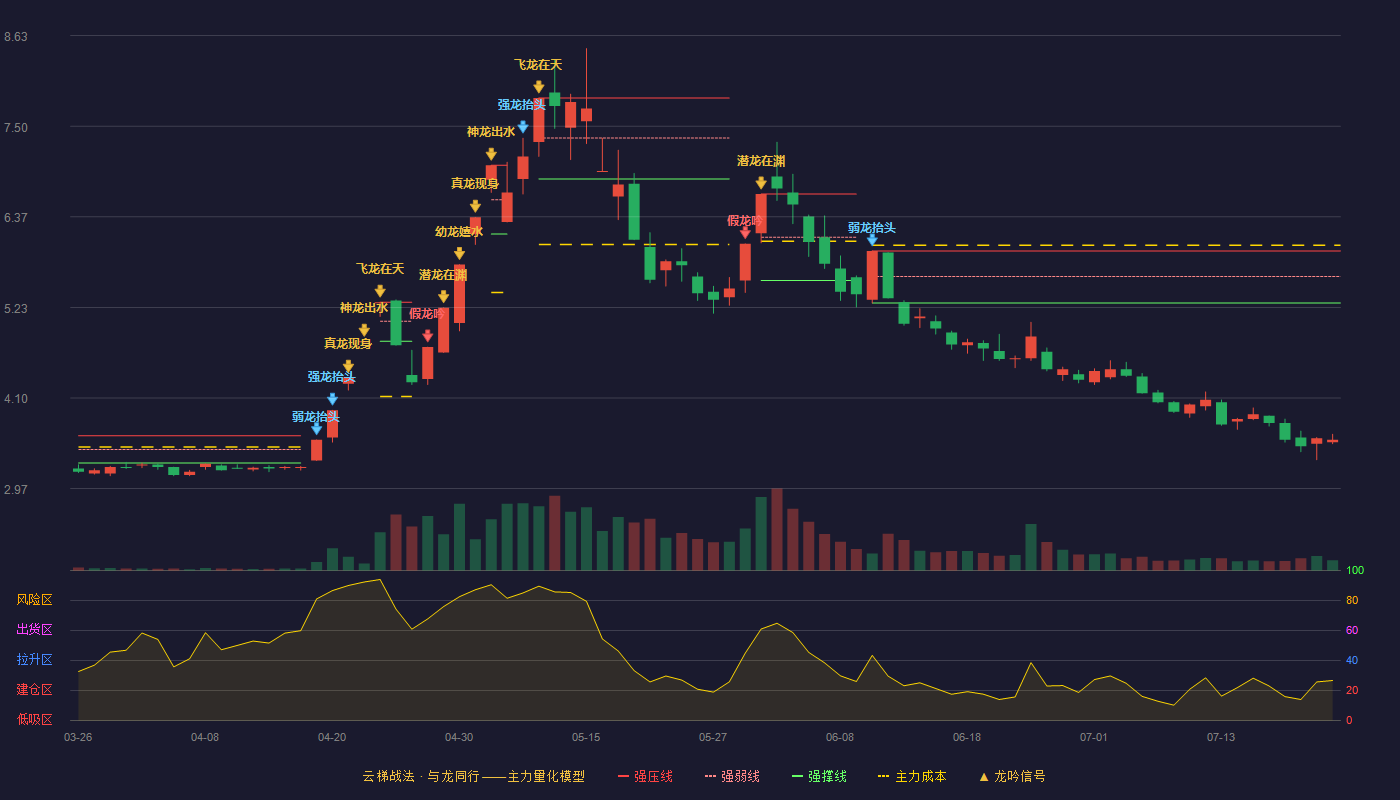
Task: Toggle the 强撑线 legend series
Action: (819, 776)
